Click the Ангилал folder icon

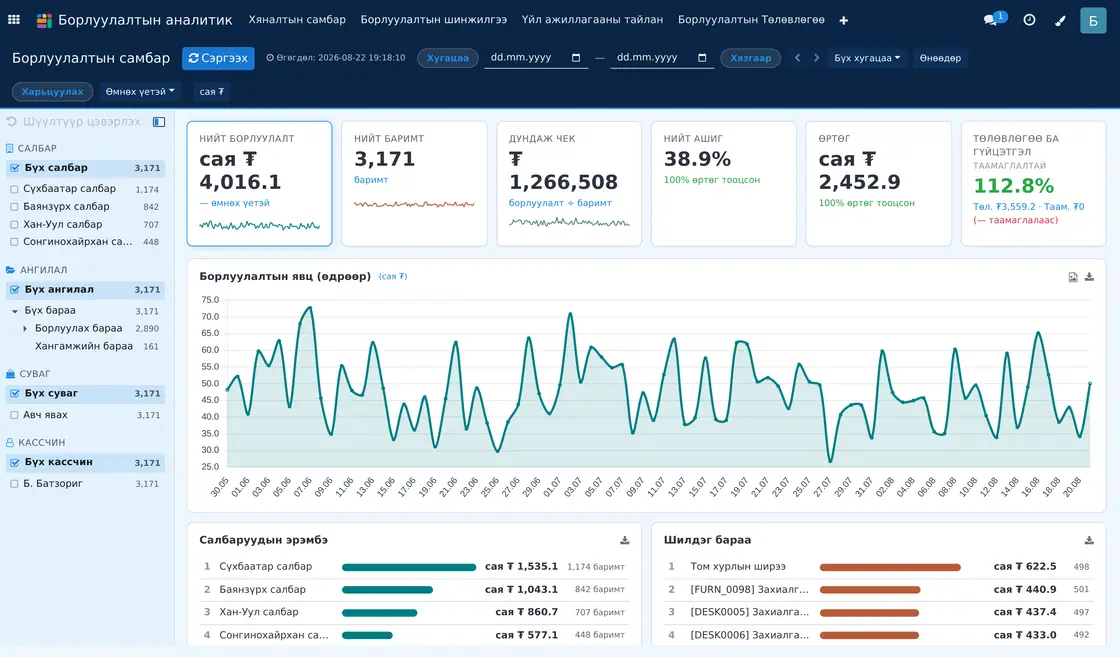coord(11,270)
